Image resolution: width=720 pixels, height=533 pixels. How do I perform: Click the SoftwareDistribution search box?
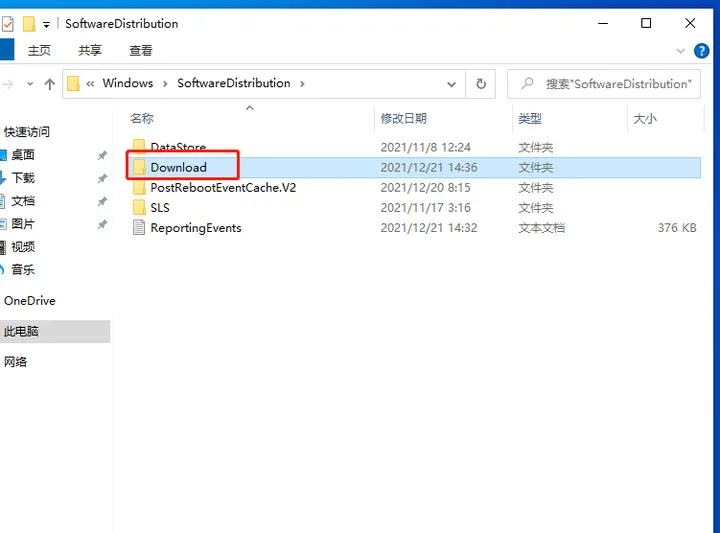(604, 84)
